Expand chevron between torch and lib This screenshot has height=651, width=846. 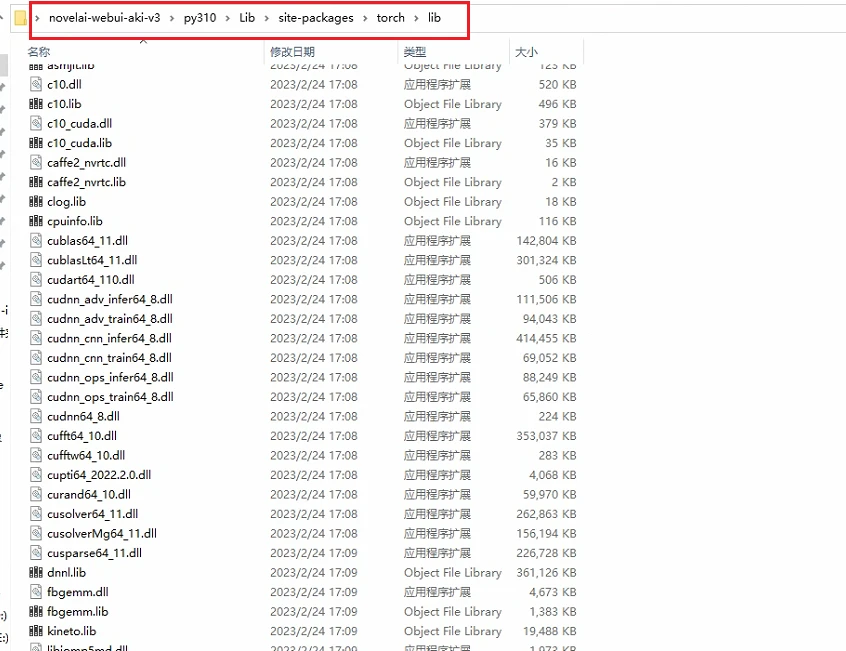pyautogui.click(x=416, y=18)
